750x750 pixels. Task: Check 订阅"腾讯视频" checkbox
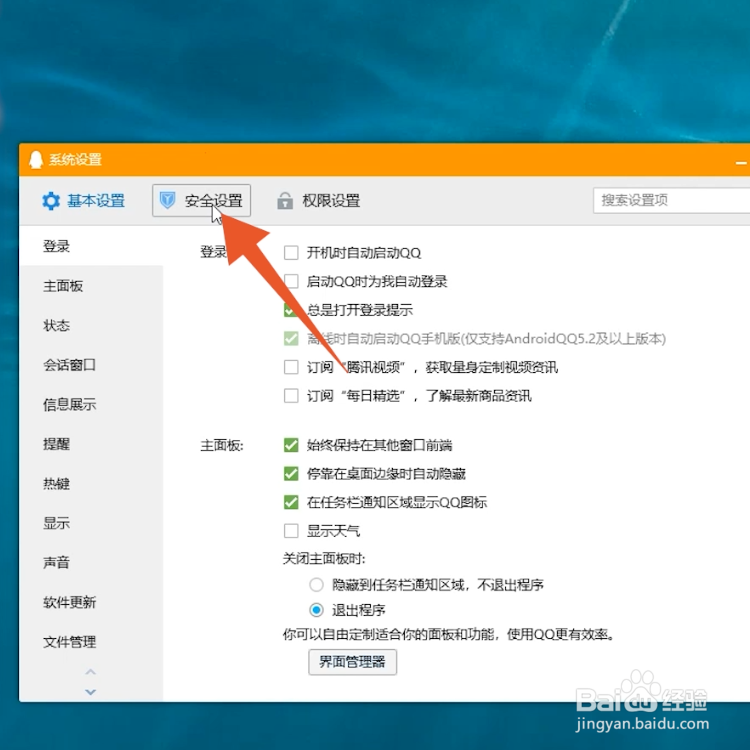coord(291,367)
